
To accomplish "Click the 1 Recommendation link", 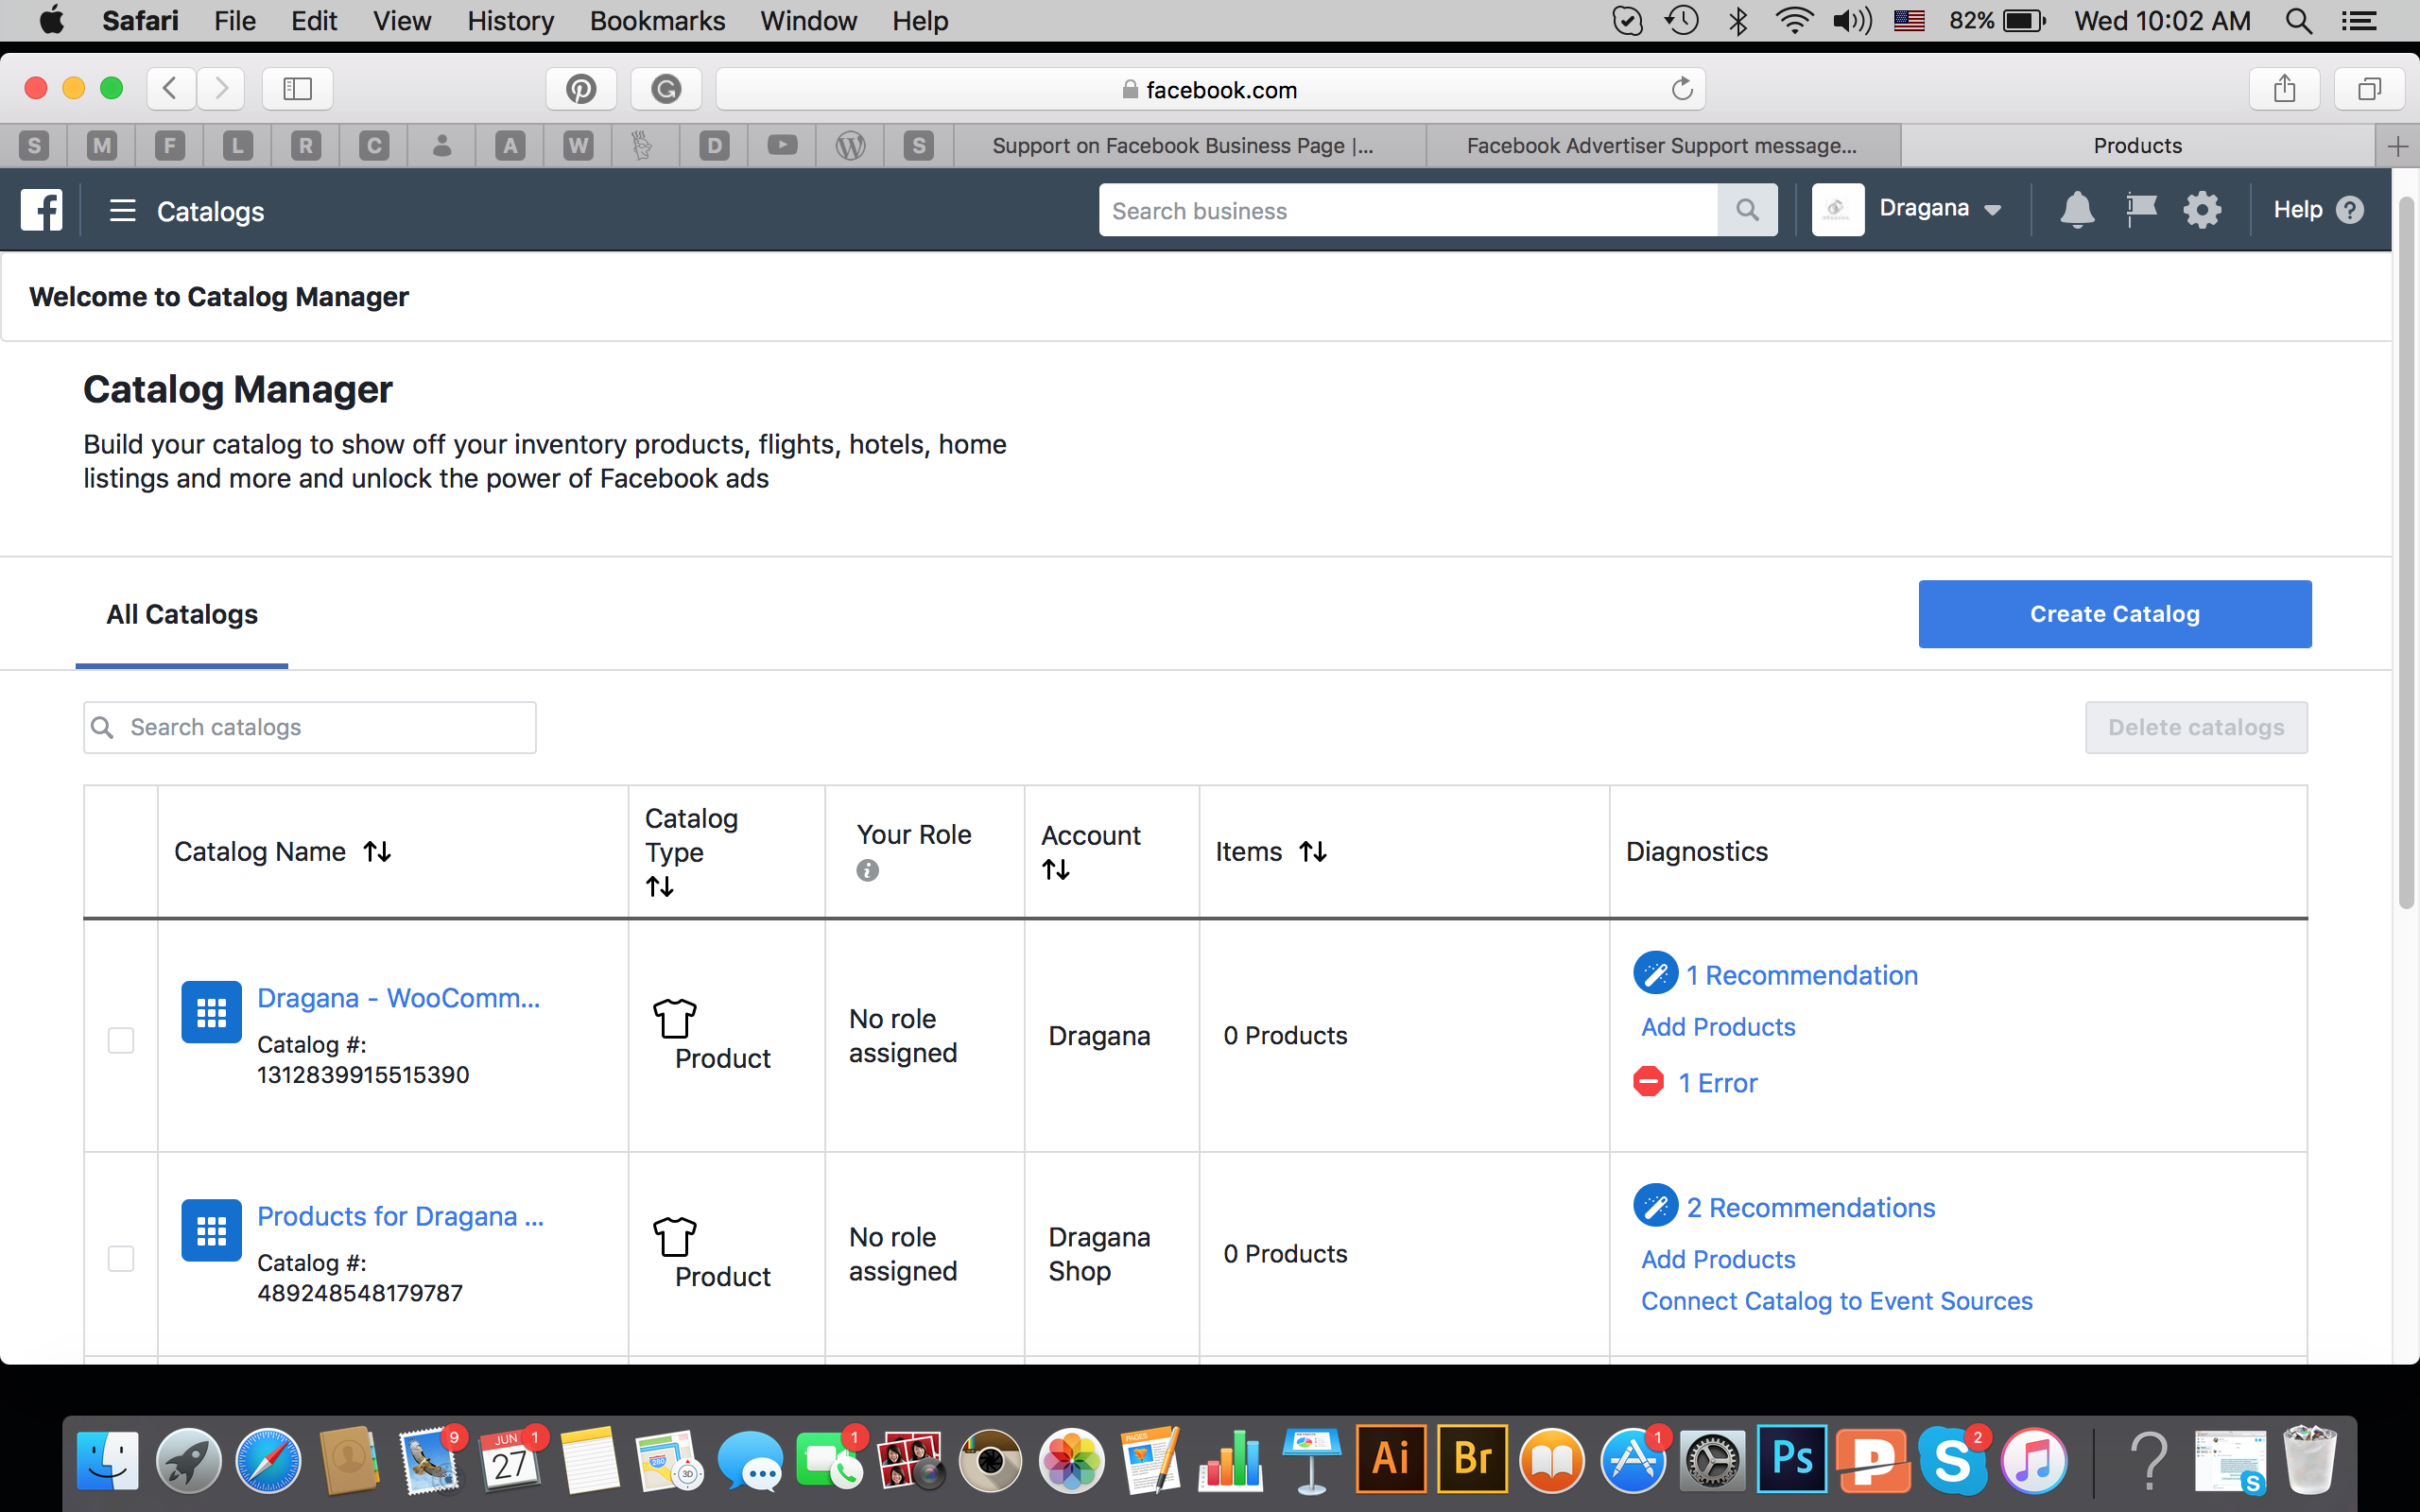I will (1802, 975).
